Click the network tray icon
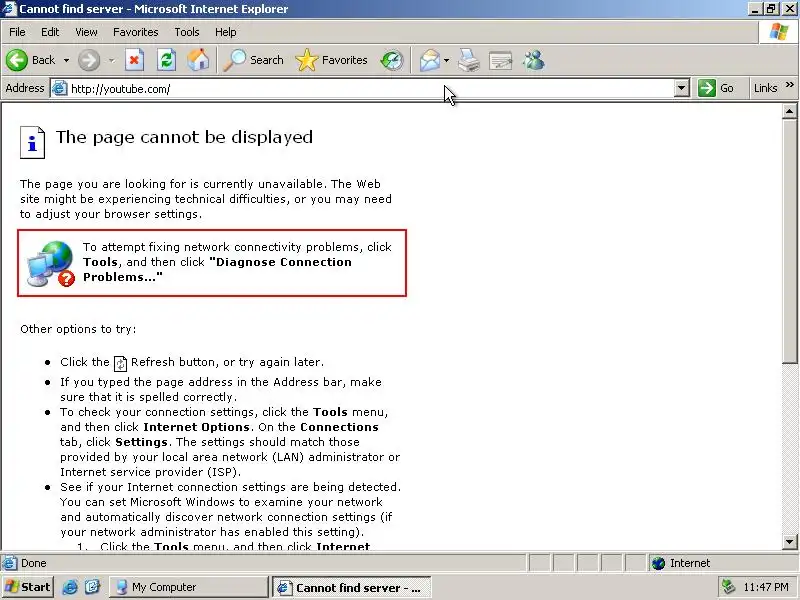Viewport: 800px width, 600px height. click(x=729, y=587)
